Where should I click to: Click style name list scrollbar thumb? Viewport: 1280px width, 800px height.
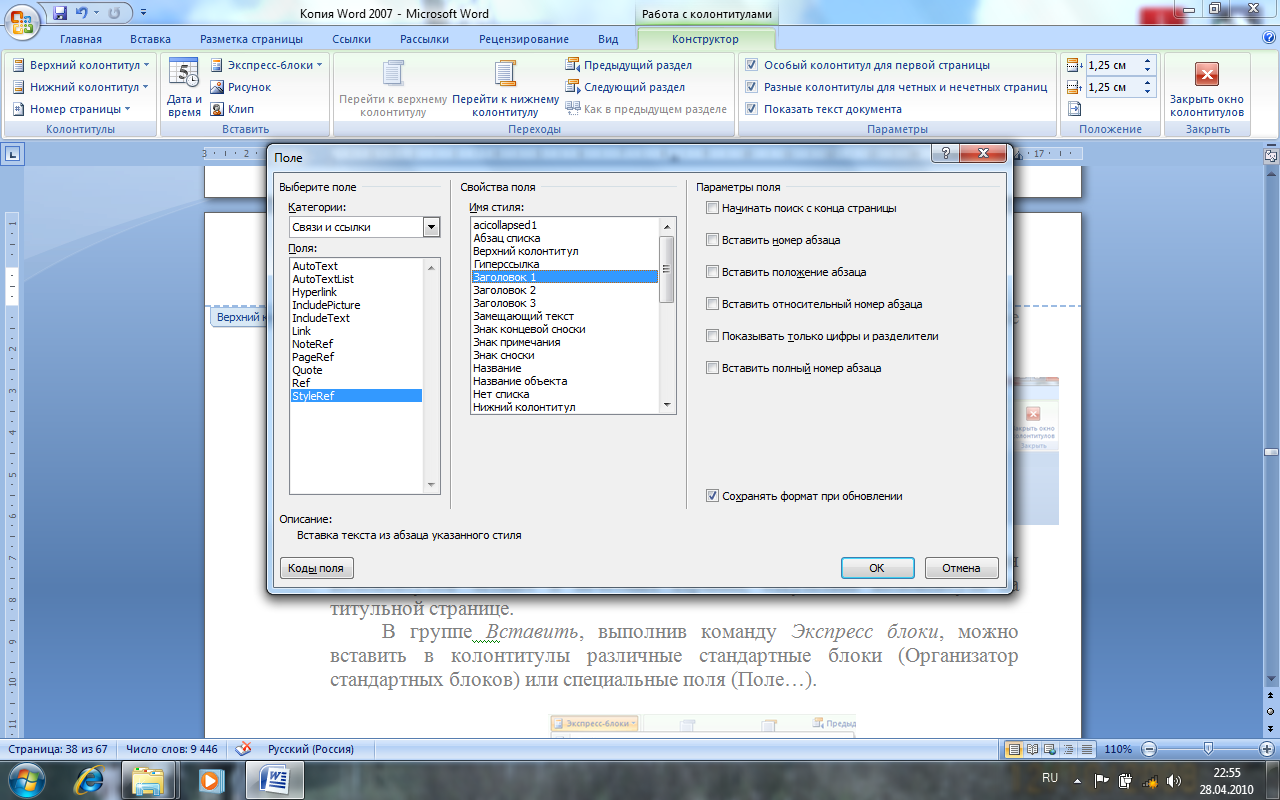pos(667,268)
